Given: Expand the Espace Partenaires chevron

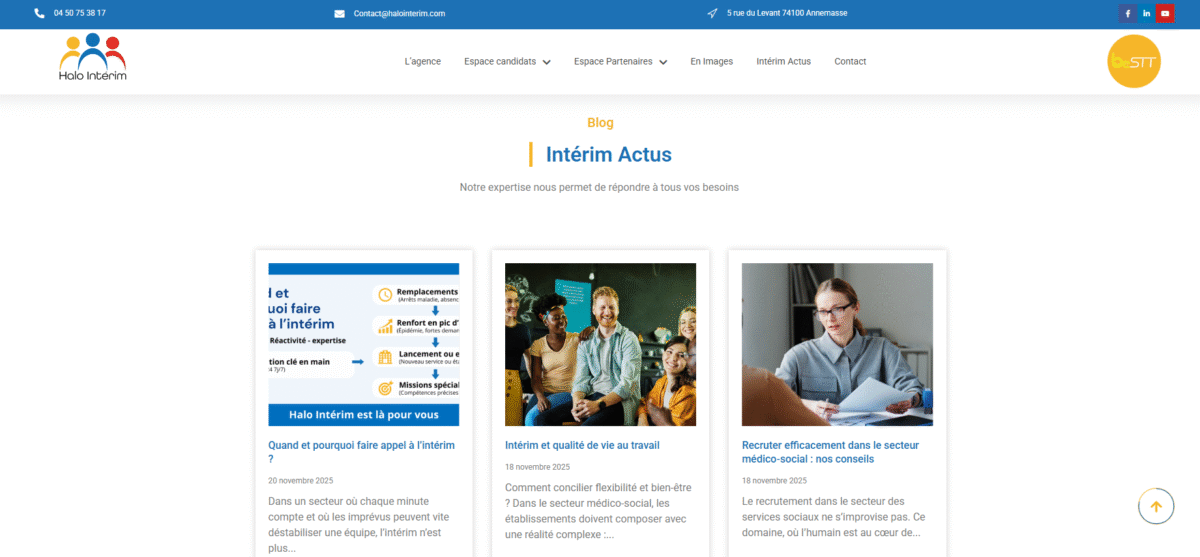Looking at the screenshot, I should (x=663, y=62).
